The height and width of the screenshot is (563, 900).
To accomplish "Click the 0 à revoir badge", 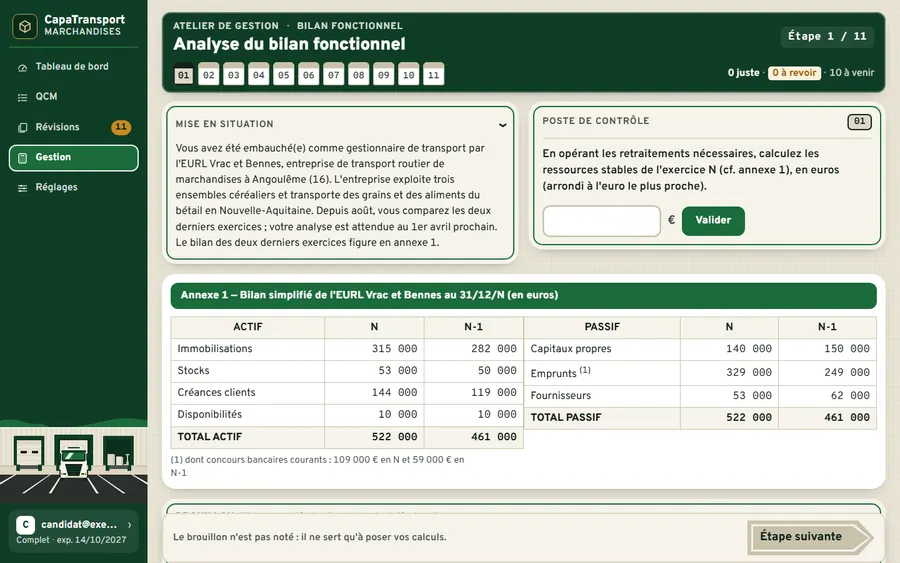I will tap(794, 73).
